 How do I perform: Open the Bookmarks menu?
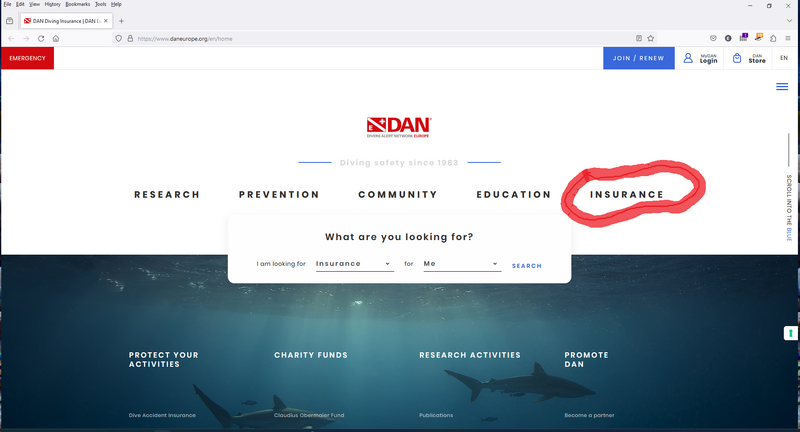(x=77, y=4)
